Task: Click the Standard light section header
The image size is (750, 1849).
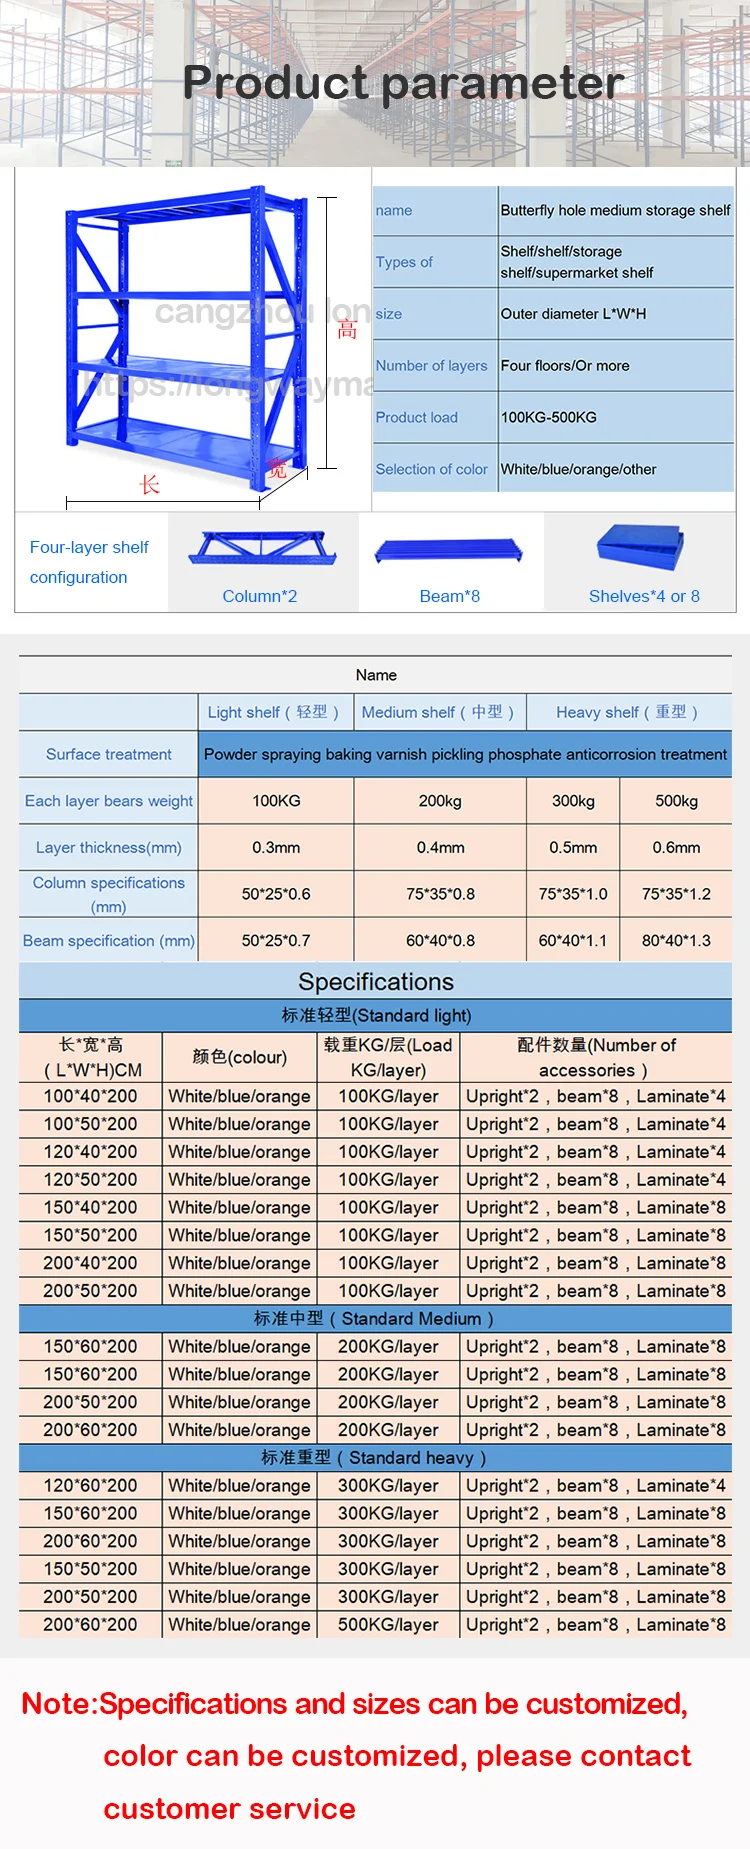Action: pyautogui.click(x=375, y=1015)
